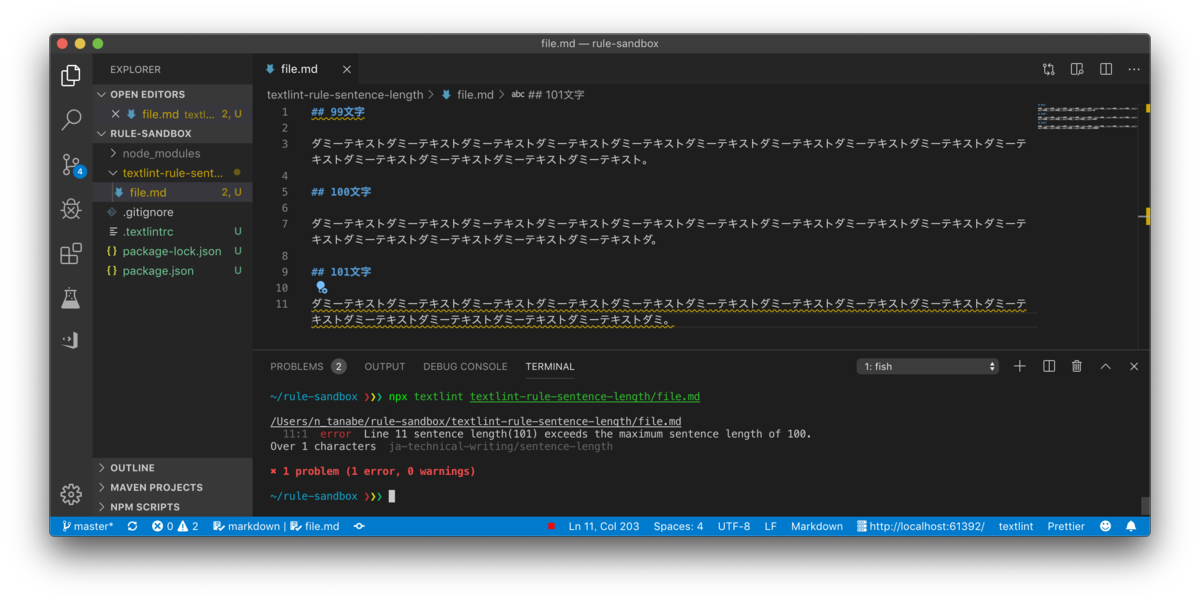Screen dimensions: 1200x602
Task: Click the lightbulb code action on line 10
Action: (x=321, y=287)
